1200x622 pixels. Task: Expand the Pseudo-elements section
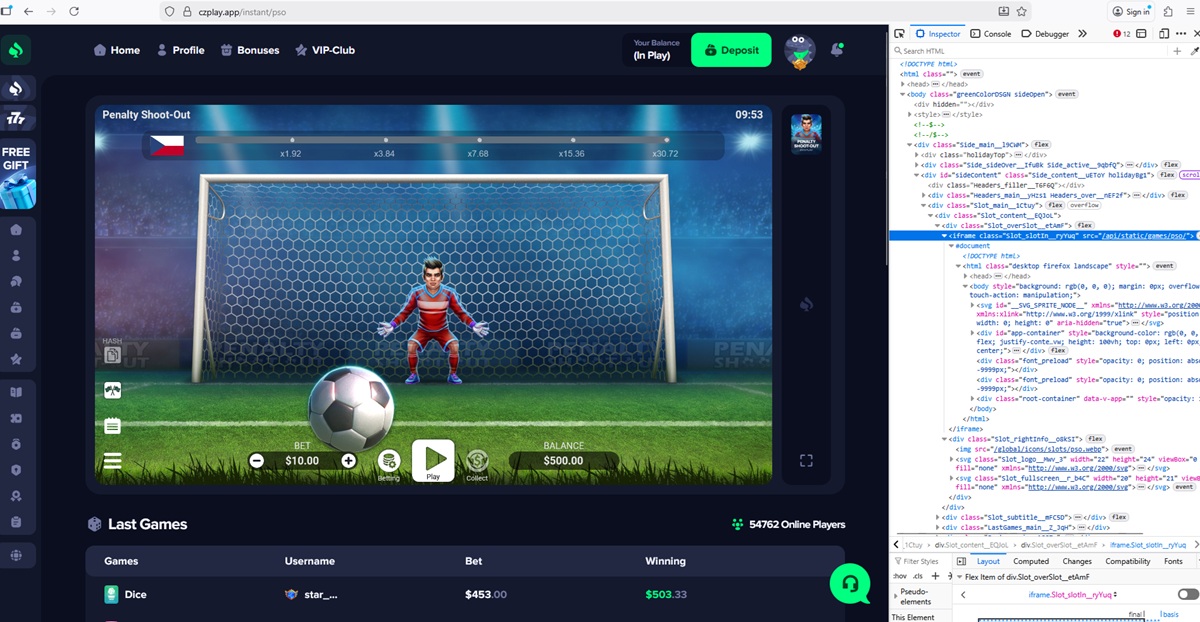click(895, 596)
